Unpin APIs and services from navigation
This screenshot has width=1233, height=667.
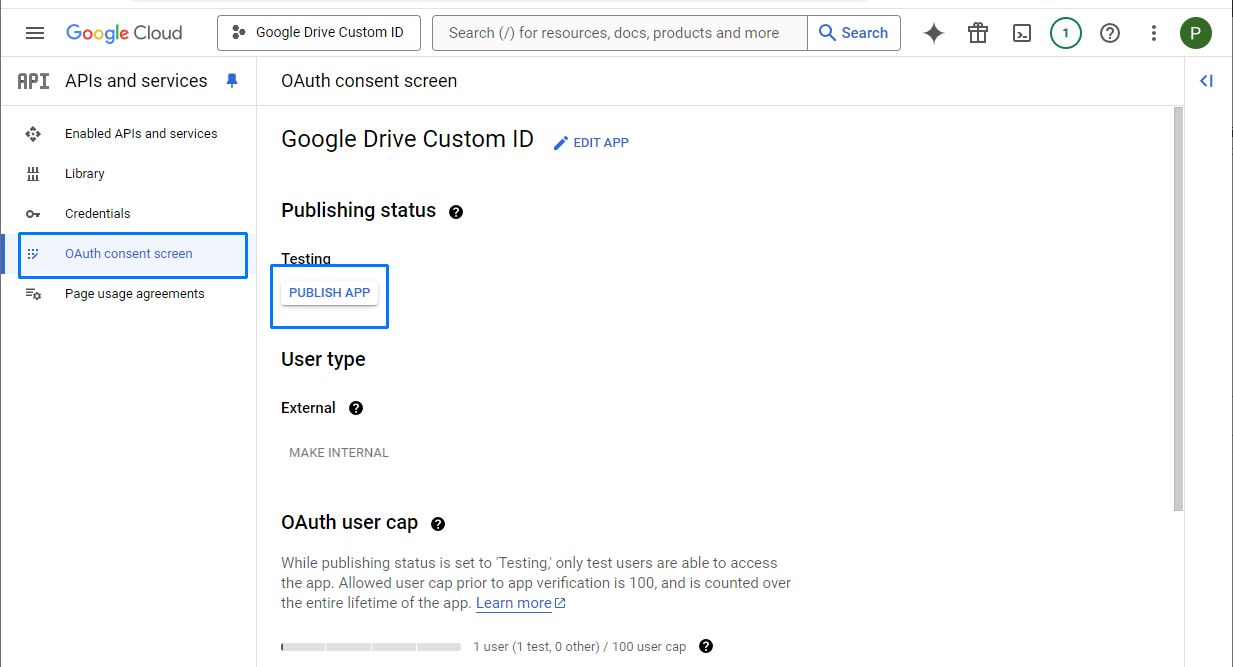[x=232, y=81]
